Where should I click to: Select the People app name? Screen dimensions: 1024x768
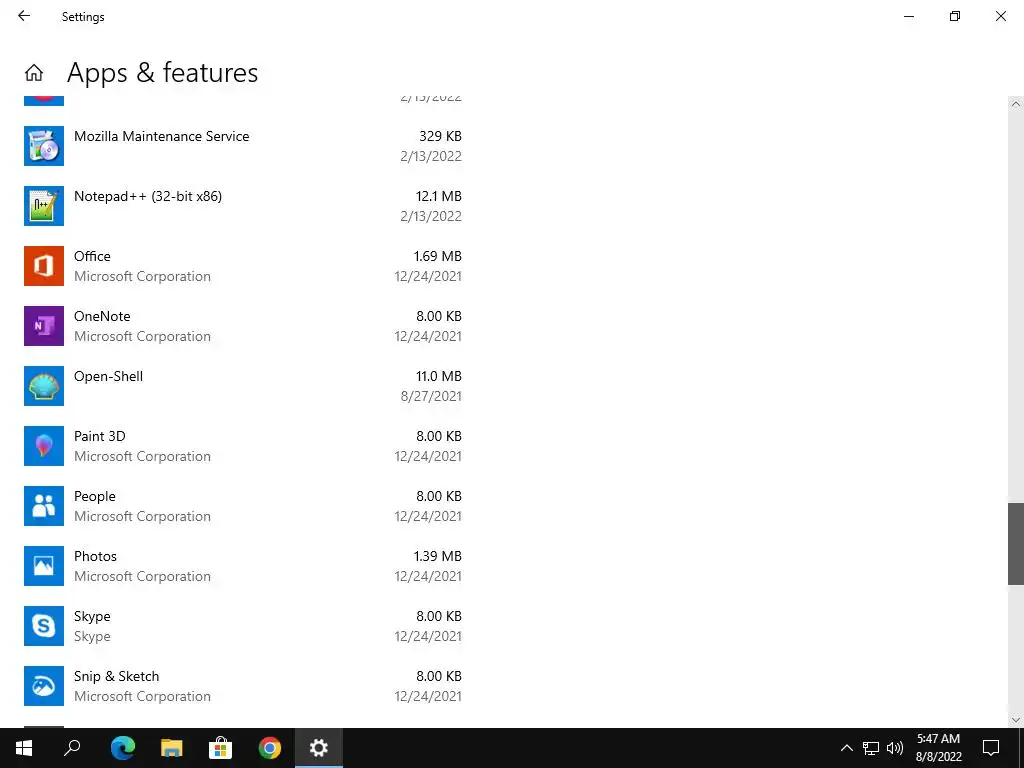95,497
